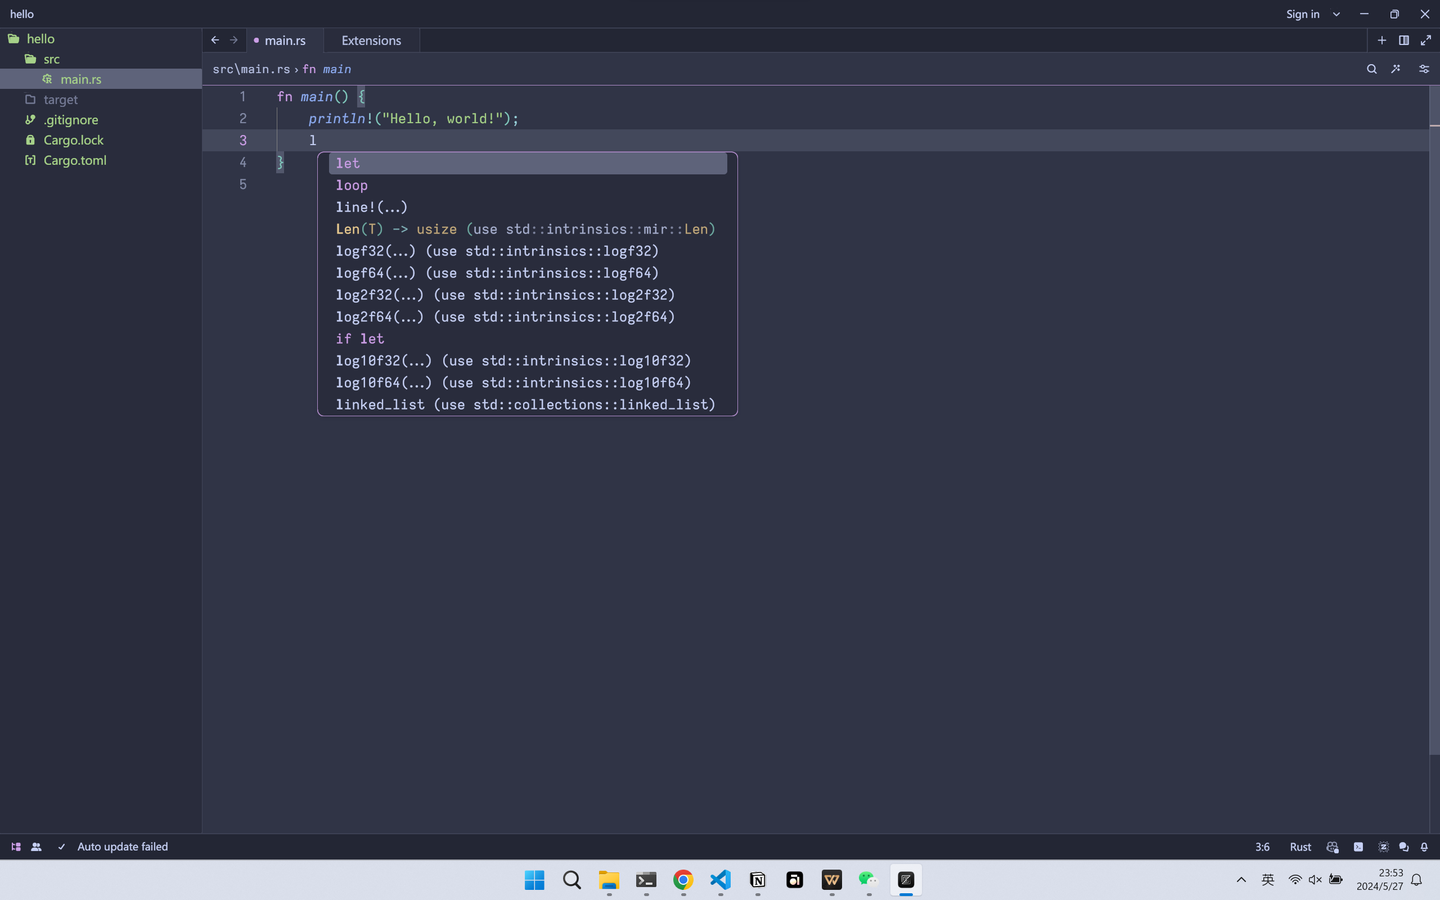Open the assistant panel icon

tap(1383, 847)
